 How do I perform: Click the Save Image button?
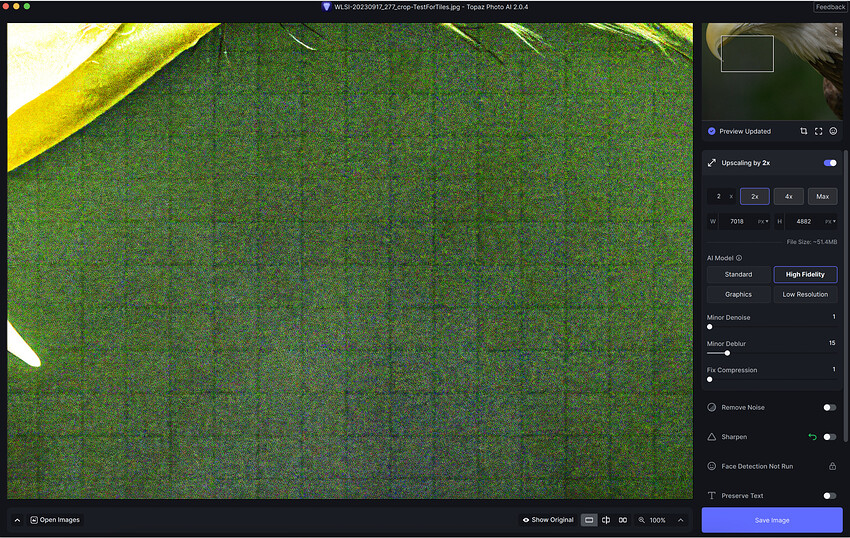(x=772, y=520)
